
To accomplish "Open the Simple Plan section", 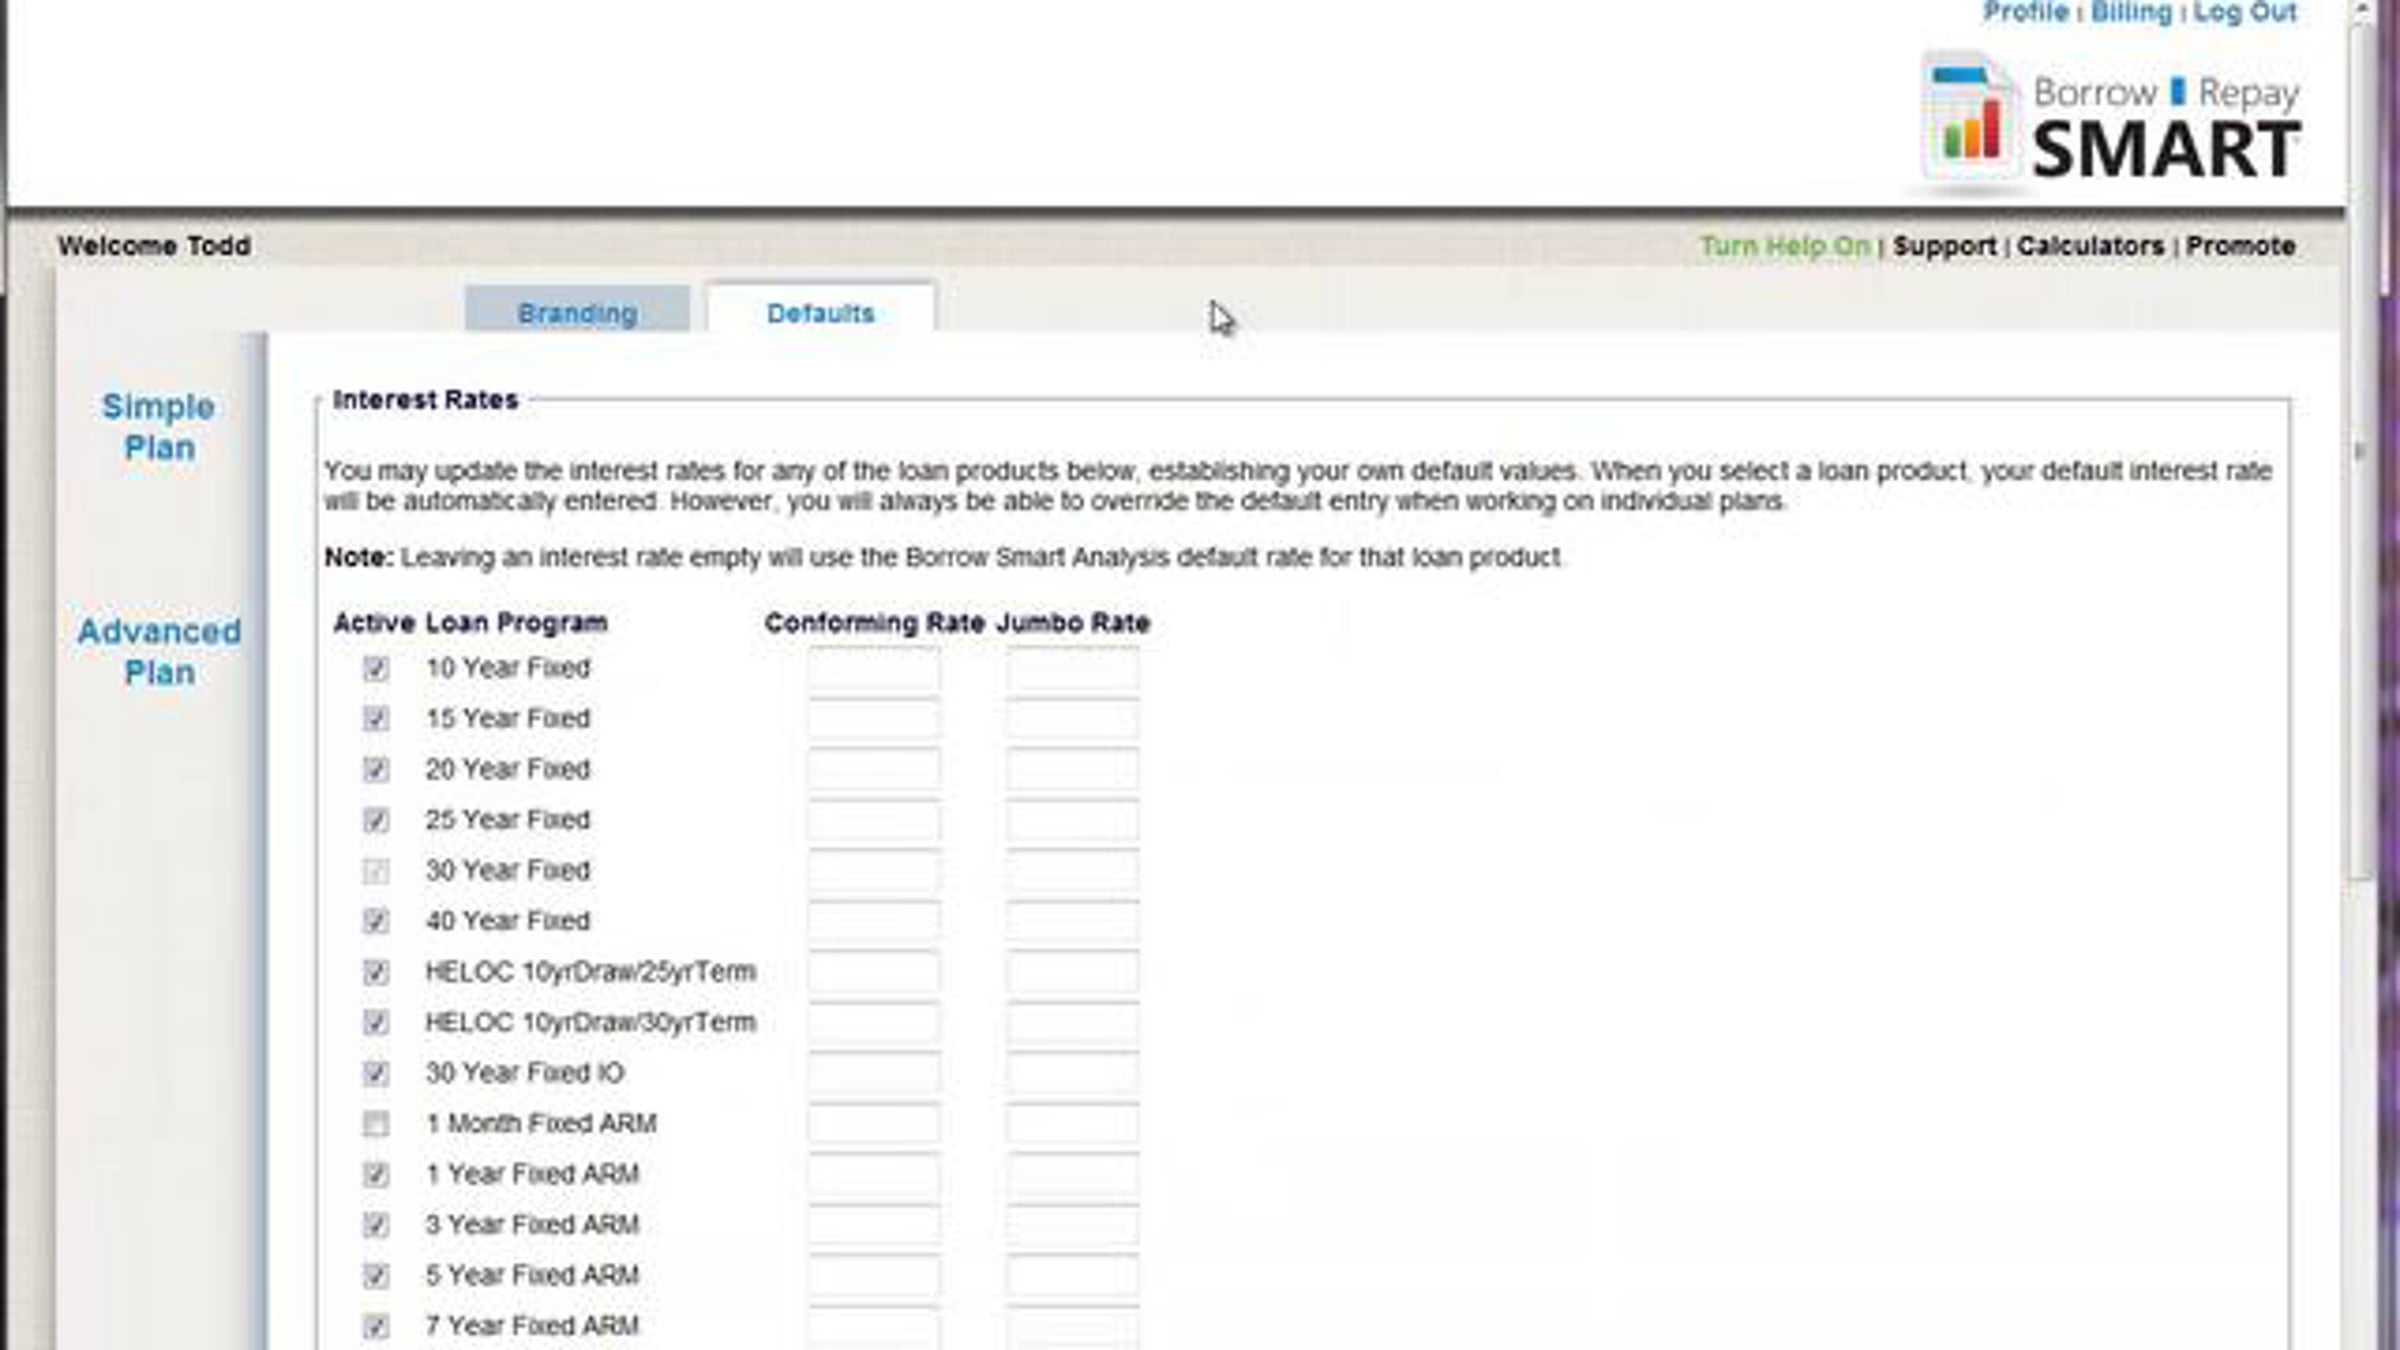I will click(159, 427).
